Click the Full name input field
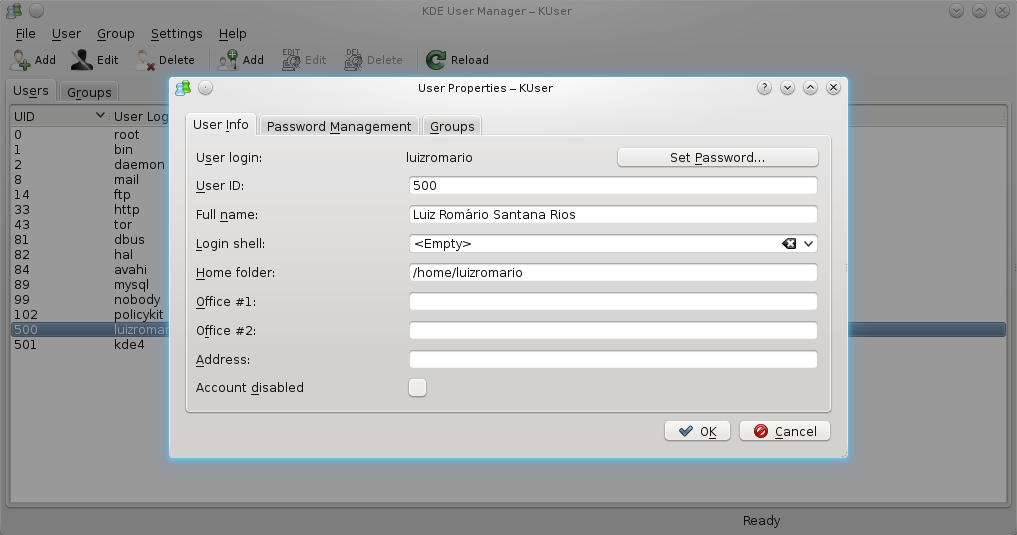Viewport: 1017px width, 535px height. (x=613, y=214)
